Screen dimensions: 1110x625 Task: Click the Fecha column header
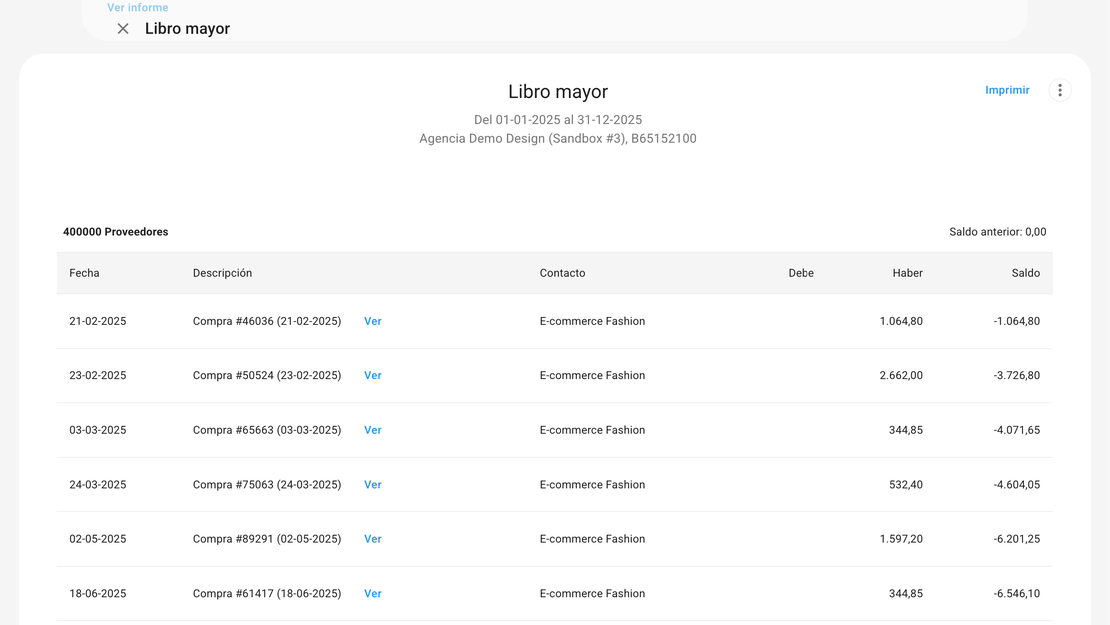[x=84, y=273]
